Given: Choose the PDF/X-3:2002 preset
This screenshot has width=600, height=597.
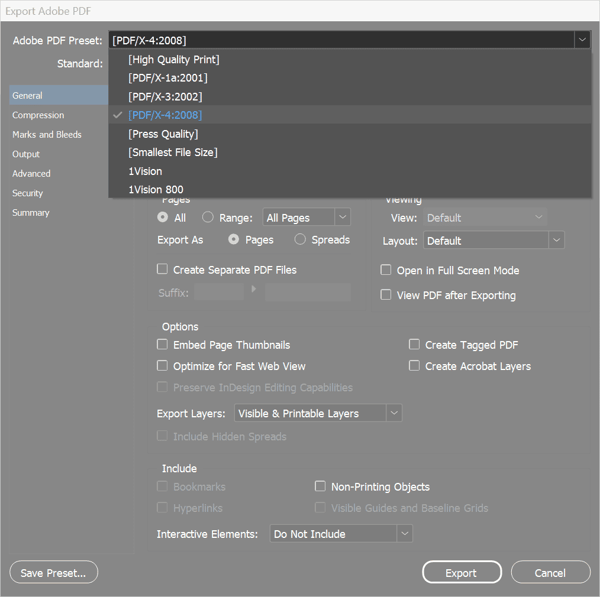Looking at the screenshot, I should [350, 96].
